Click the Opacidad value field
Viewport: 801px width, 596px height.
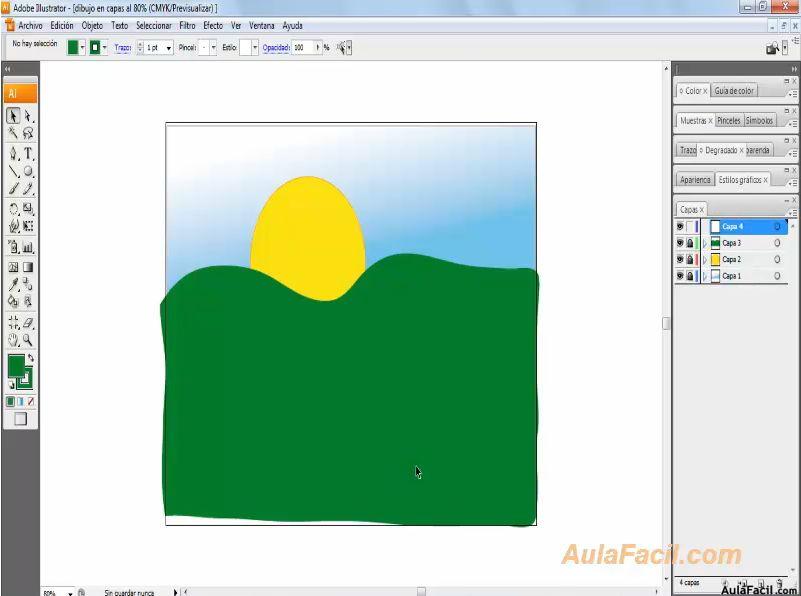[x=302, y=47]
